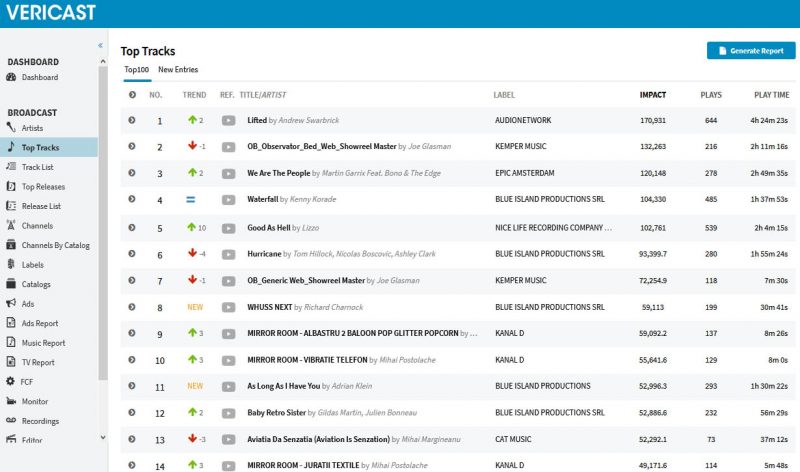Expand row details for WHUSS NEXT
800x472 pixels.
(x=132, y=307)
